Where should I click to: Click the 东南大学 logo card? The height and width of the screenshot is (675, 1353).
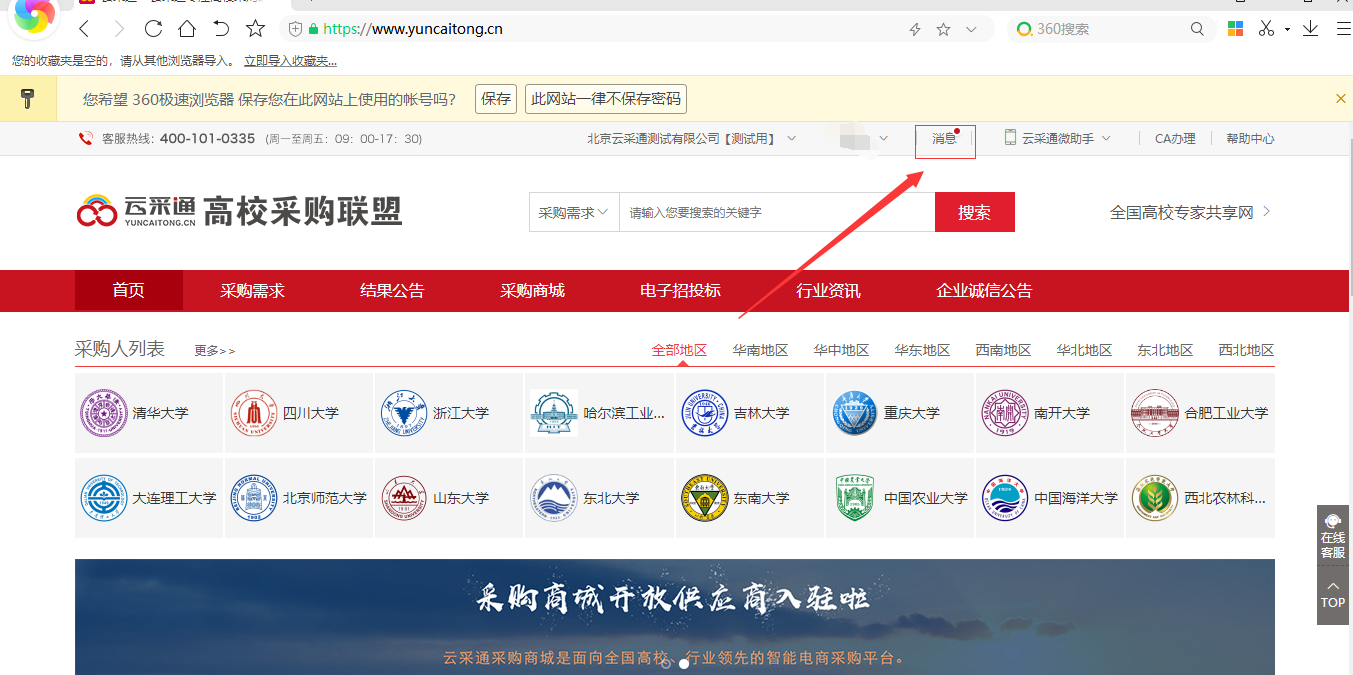point(750,498)
